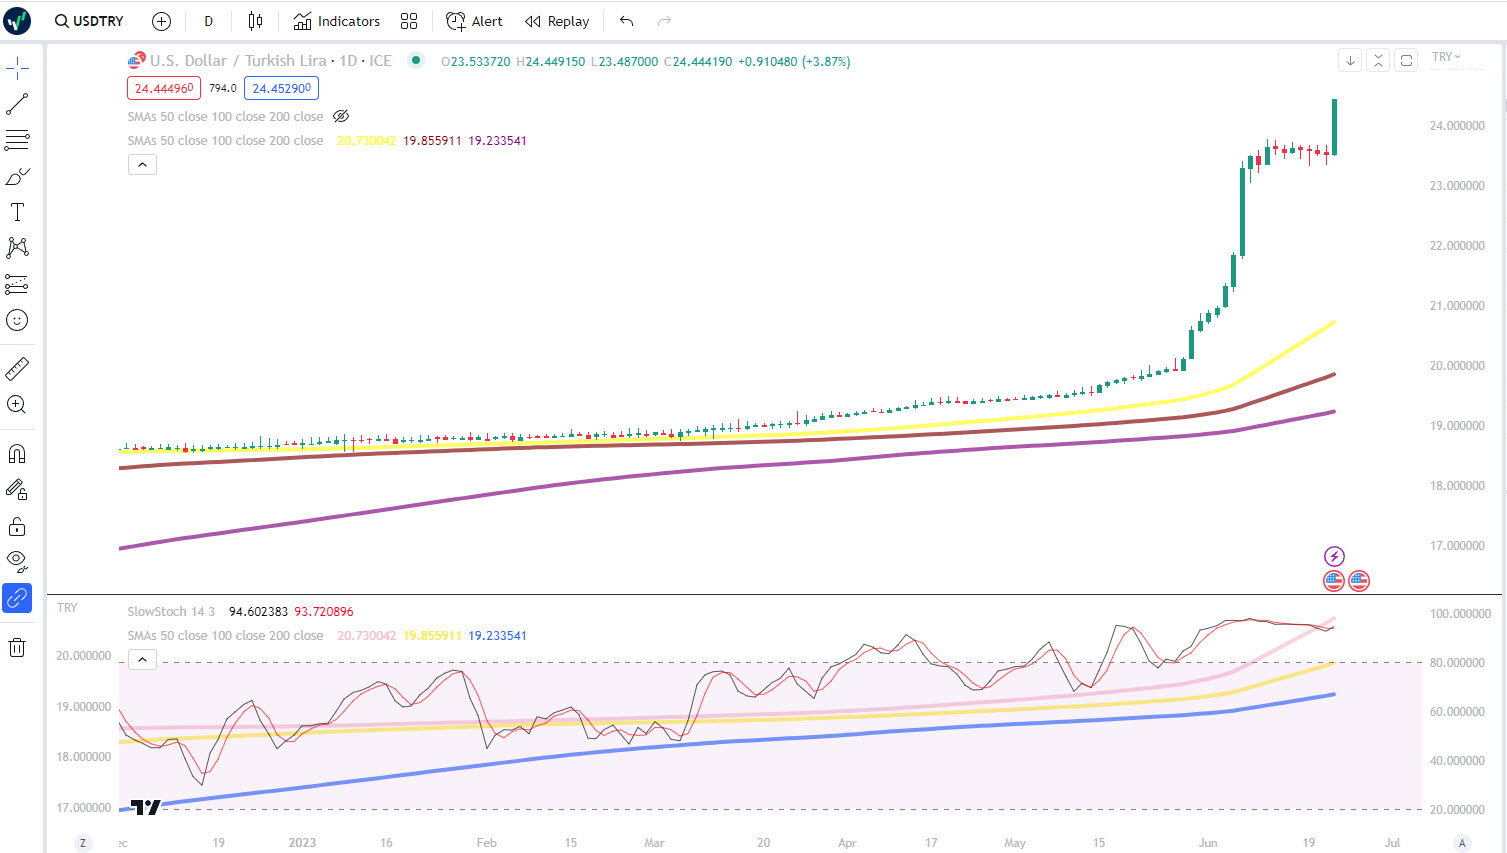This screenshot has height=853, width=1507.
Task: Select the horizontal lines drawing tool
Action: [x=17, y=140]
